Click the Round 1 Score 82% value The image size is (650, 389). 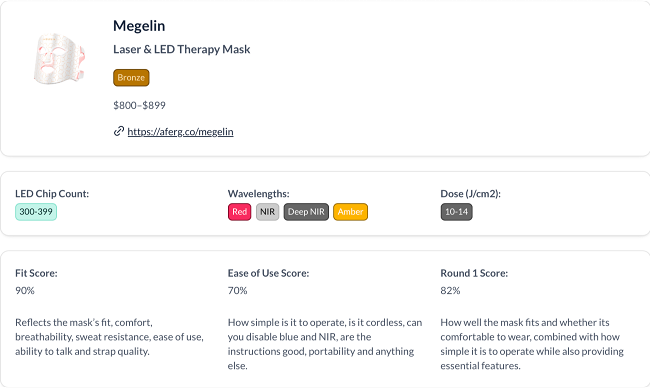[450, 291]
